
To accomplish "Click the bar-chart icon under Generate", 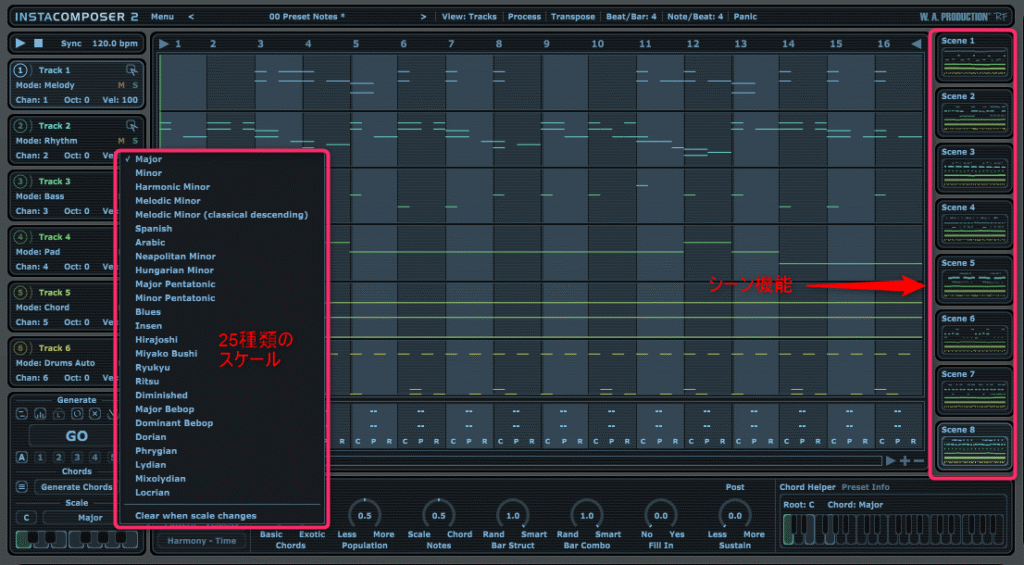I will tap(40, 414).
